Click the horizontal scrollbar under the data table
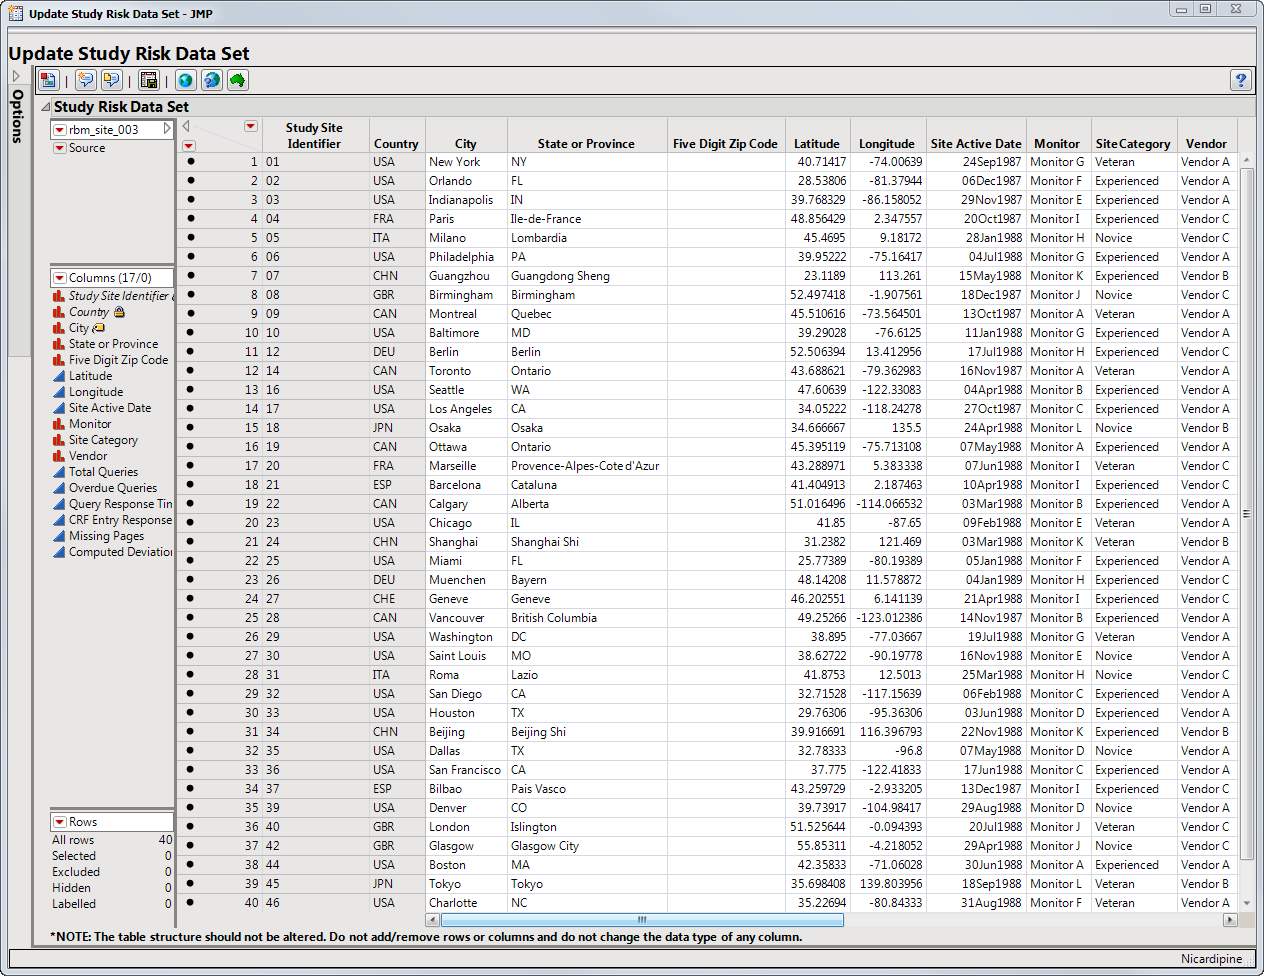Screen dimensions: 1264x976 [x=641, y=920]
